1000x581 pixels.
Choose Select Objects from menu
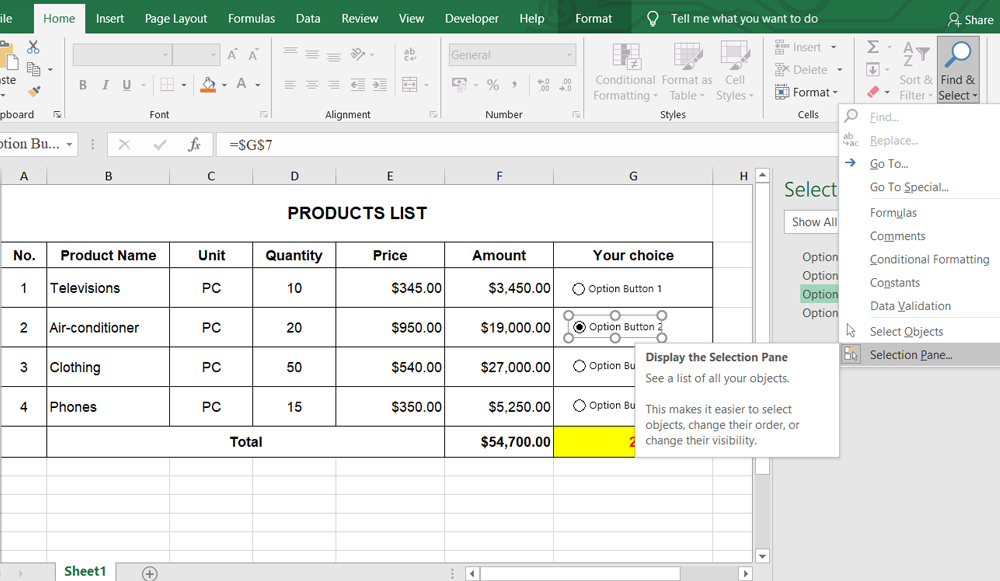click(x=920, y=331)
